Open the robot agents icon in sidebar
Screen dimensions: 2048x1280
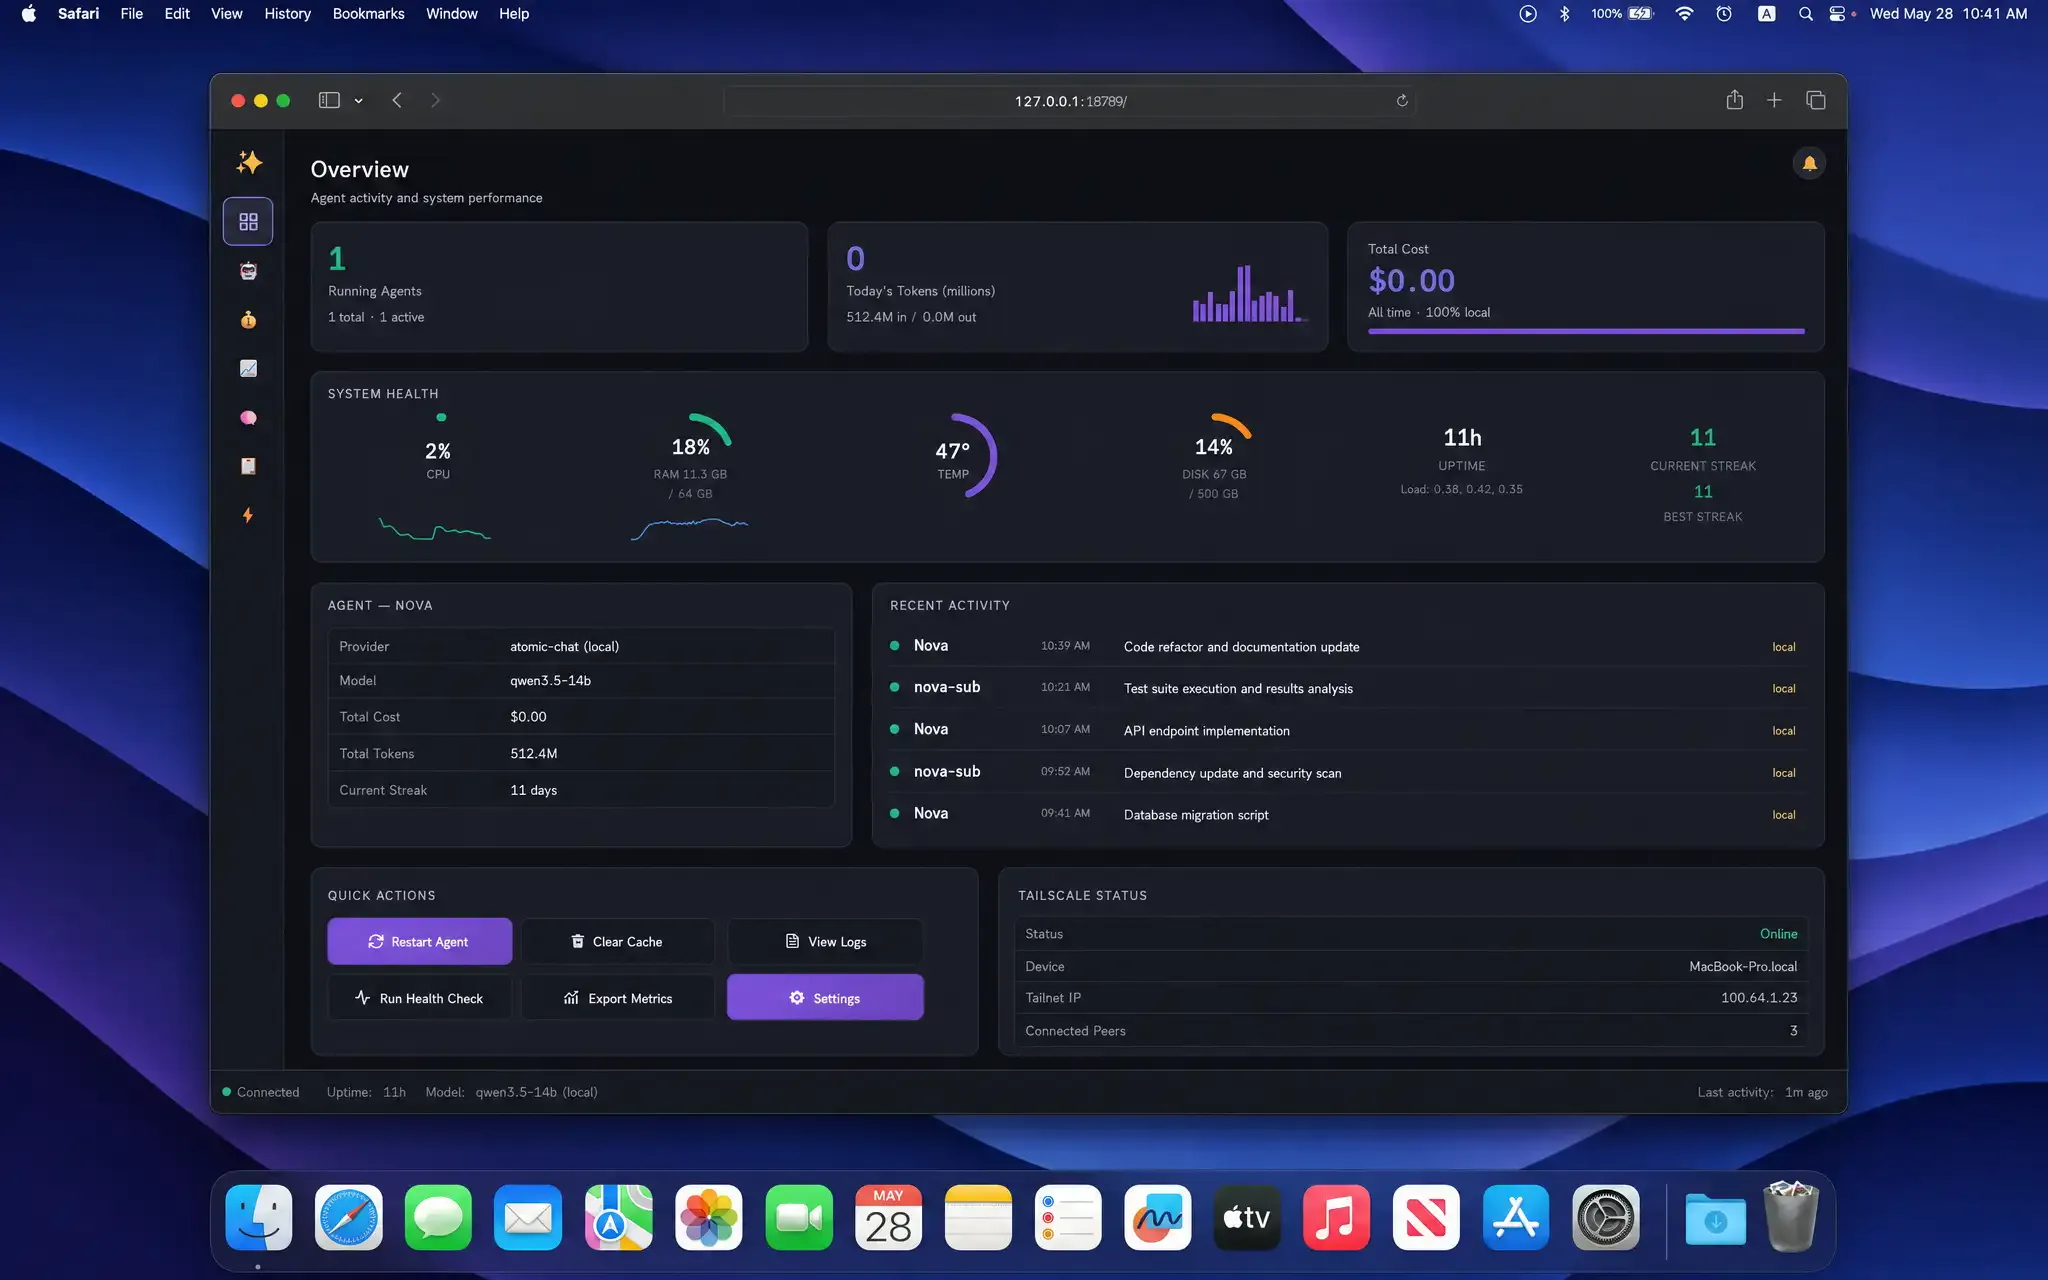coord(248,271)
